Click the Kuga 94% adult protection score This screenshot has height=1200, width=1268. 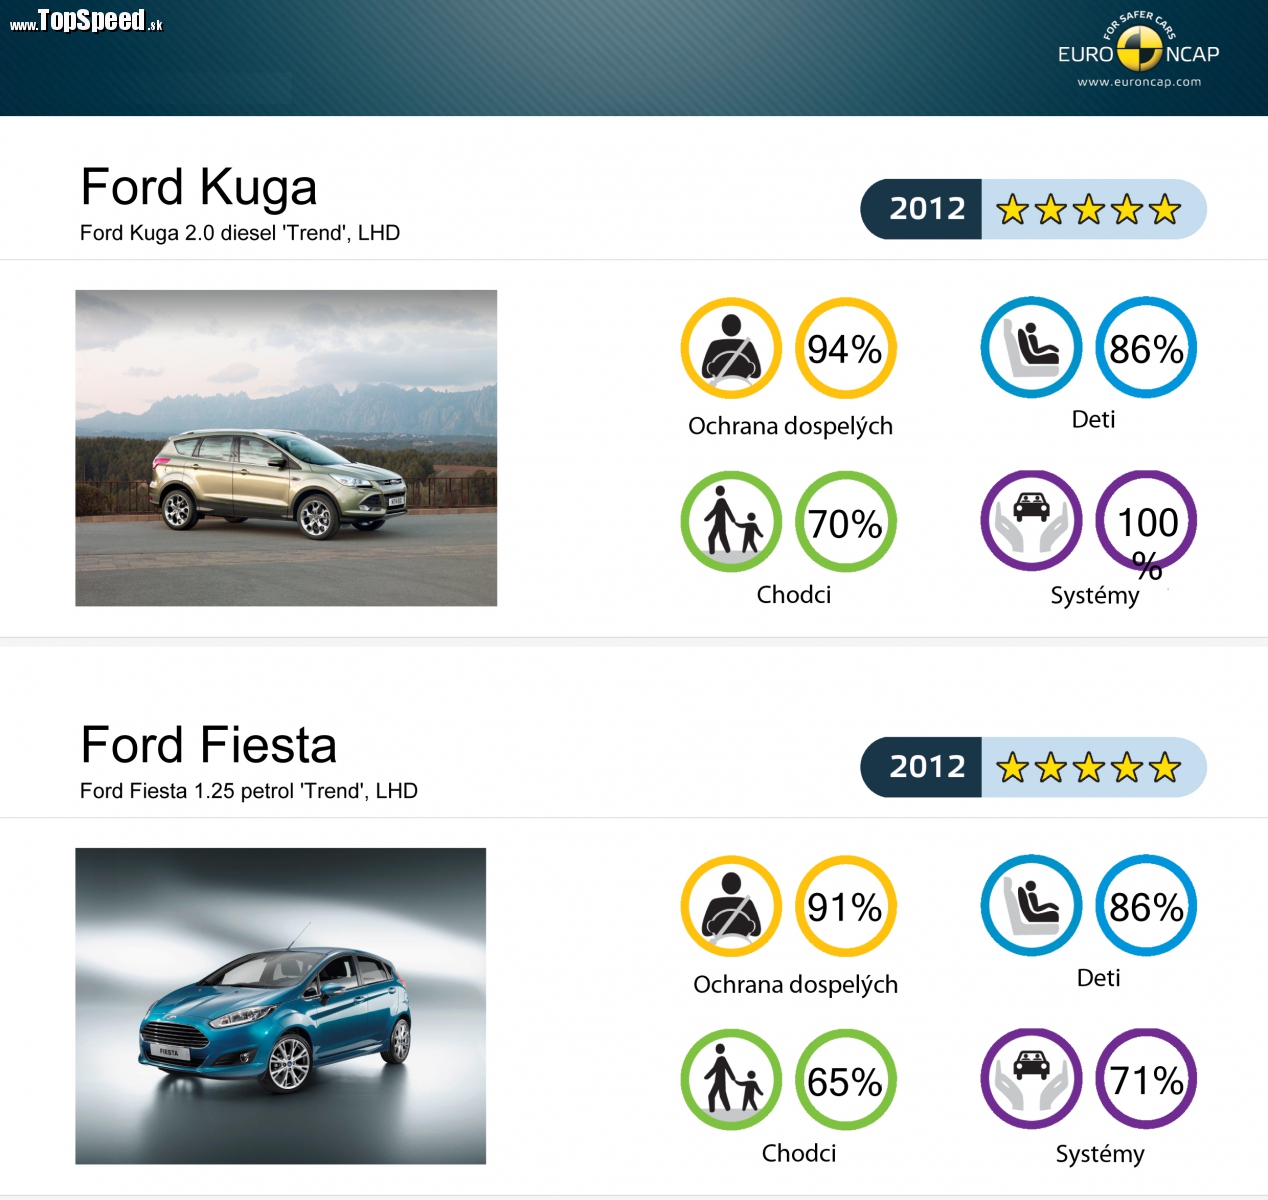(846, 348)
